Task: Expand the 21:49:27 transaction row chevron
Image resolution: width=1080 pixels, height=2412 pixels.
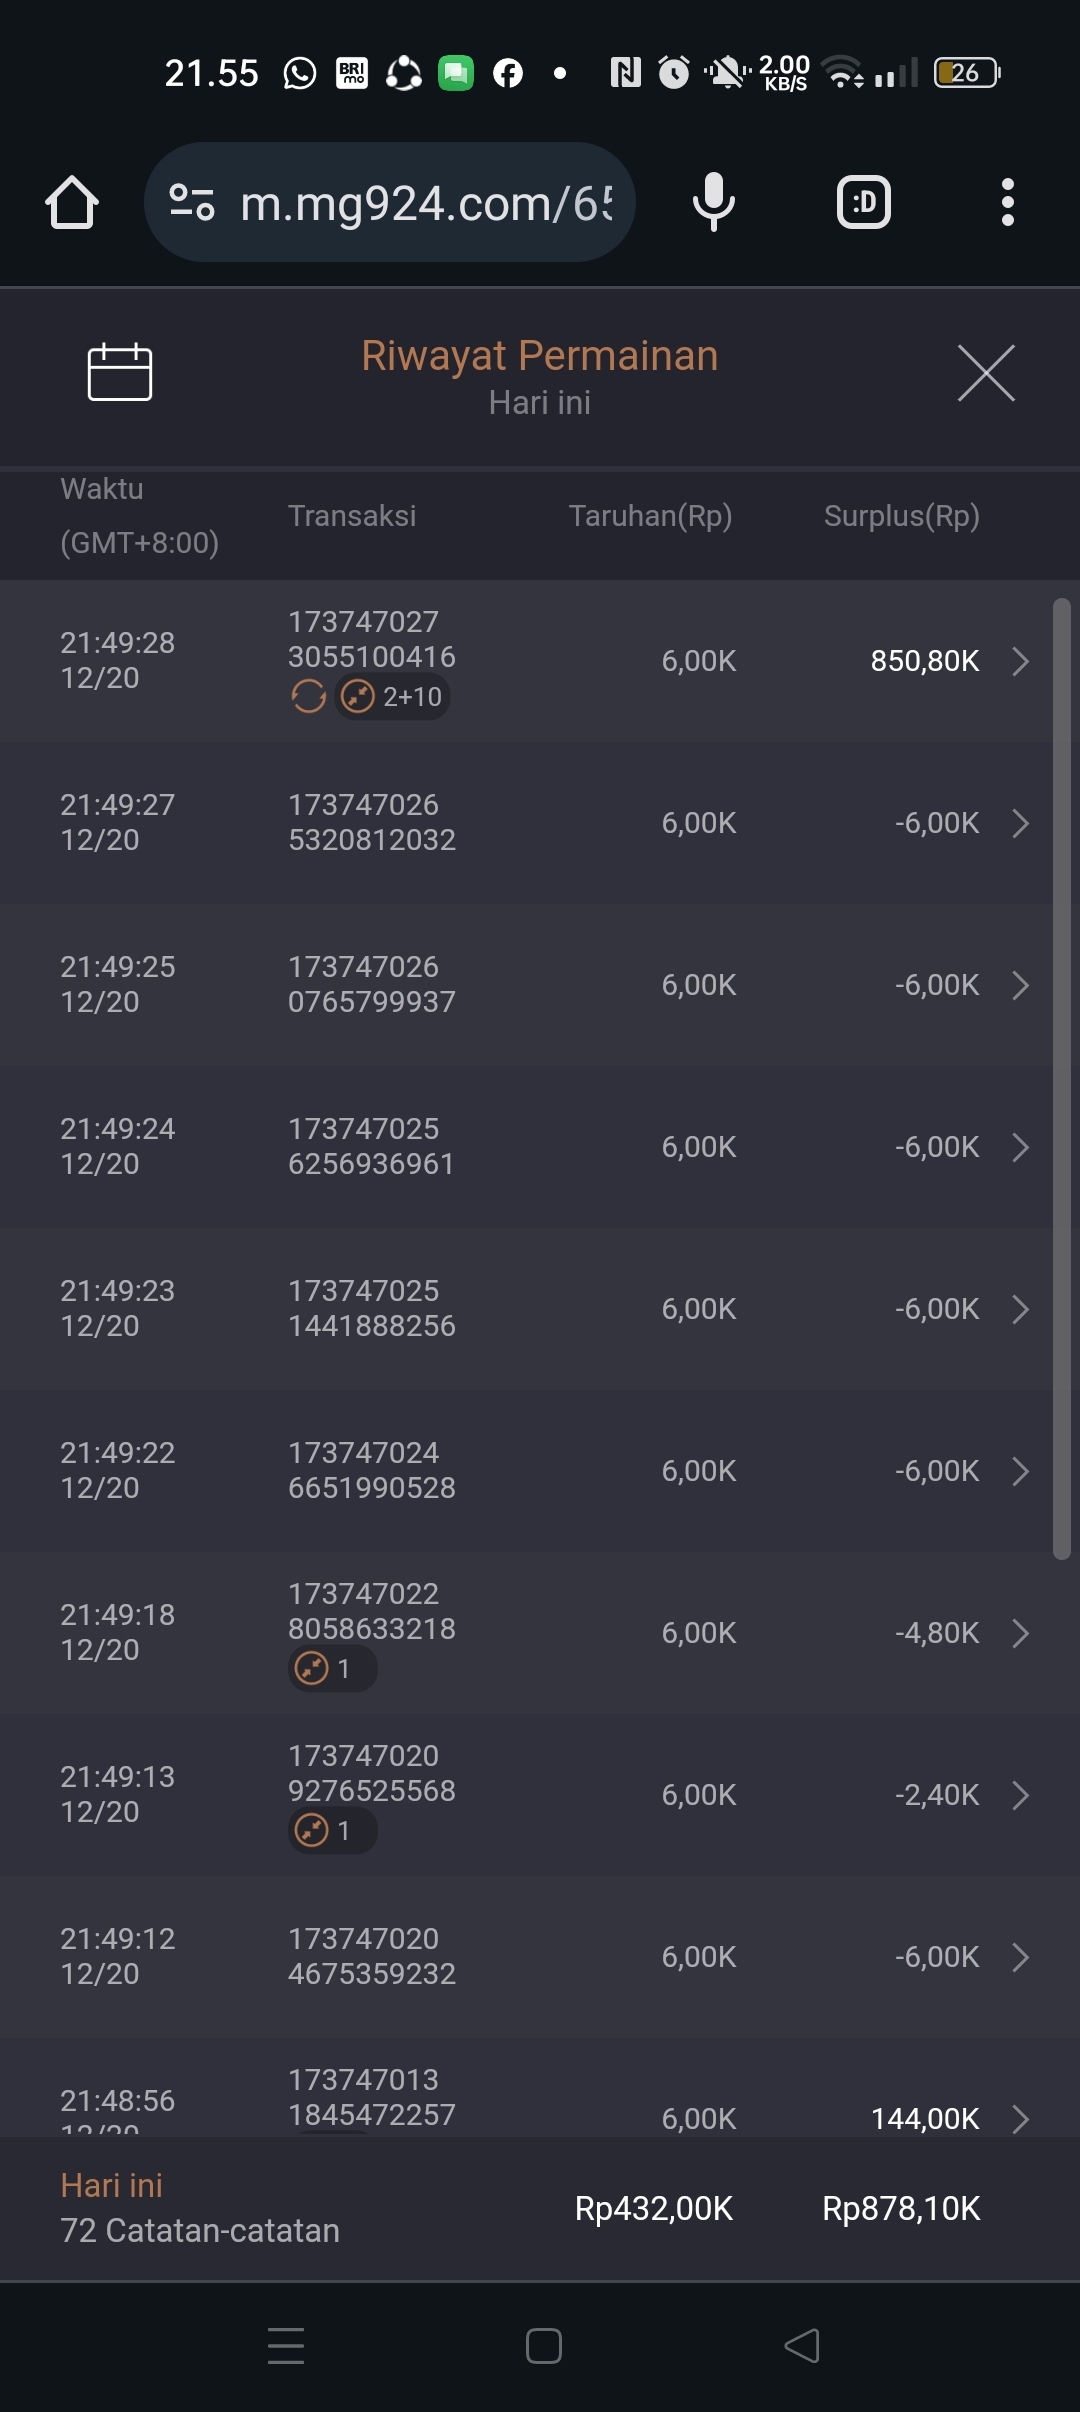Action: point(1020,823)
